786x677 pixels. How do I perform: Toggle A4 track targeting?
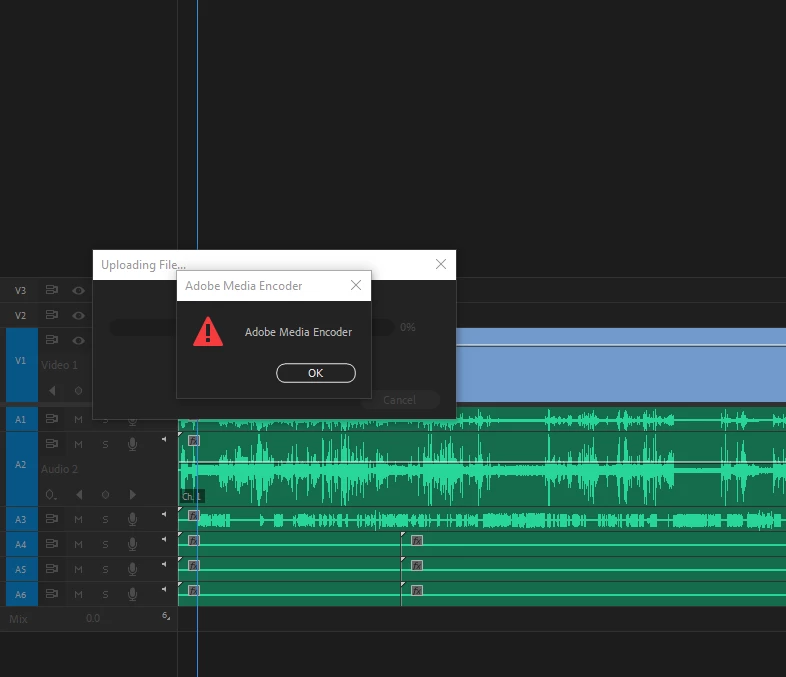22,545
